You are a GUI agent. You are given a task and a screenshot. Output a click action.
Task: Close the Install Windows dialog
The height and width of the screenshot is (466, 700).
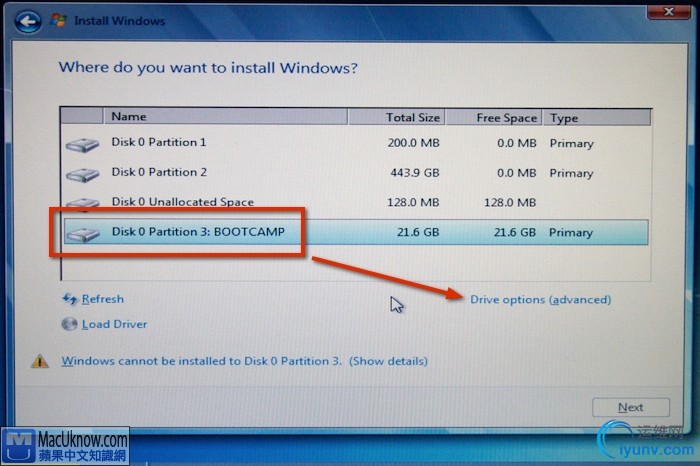(x=668, y=11)
